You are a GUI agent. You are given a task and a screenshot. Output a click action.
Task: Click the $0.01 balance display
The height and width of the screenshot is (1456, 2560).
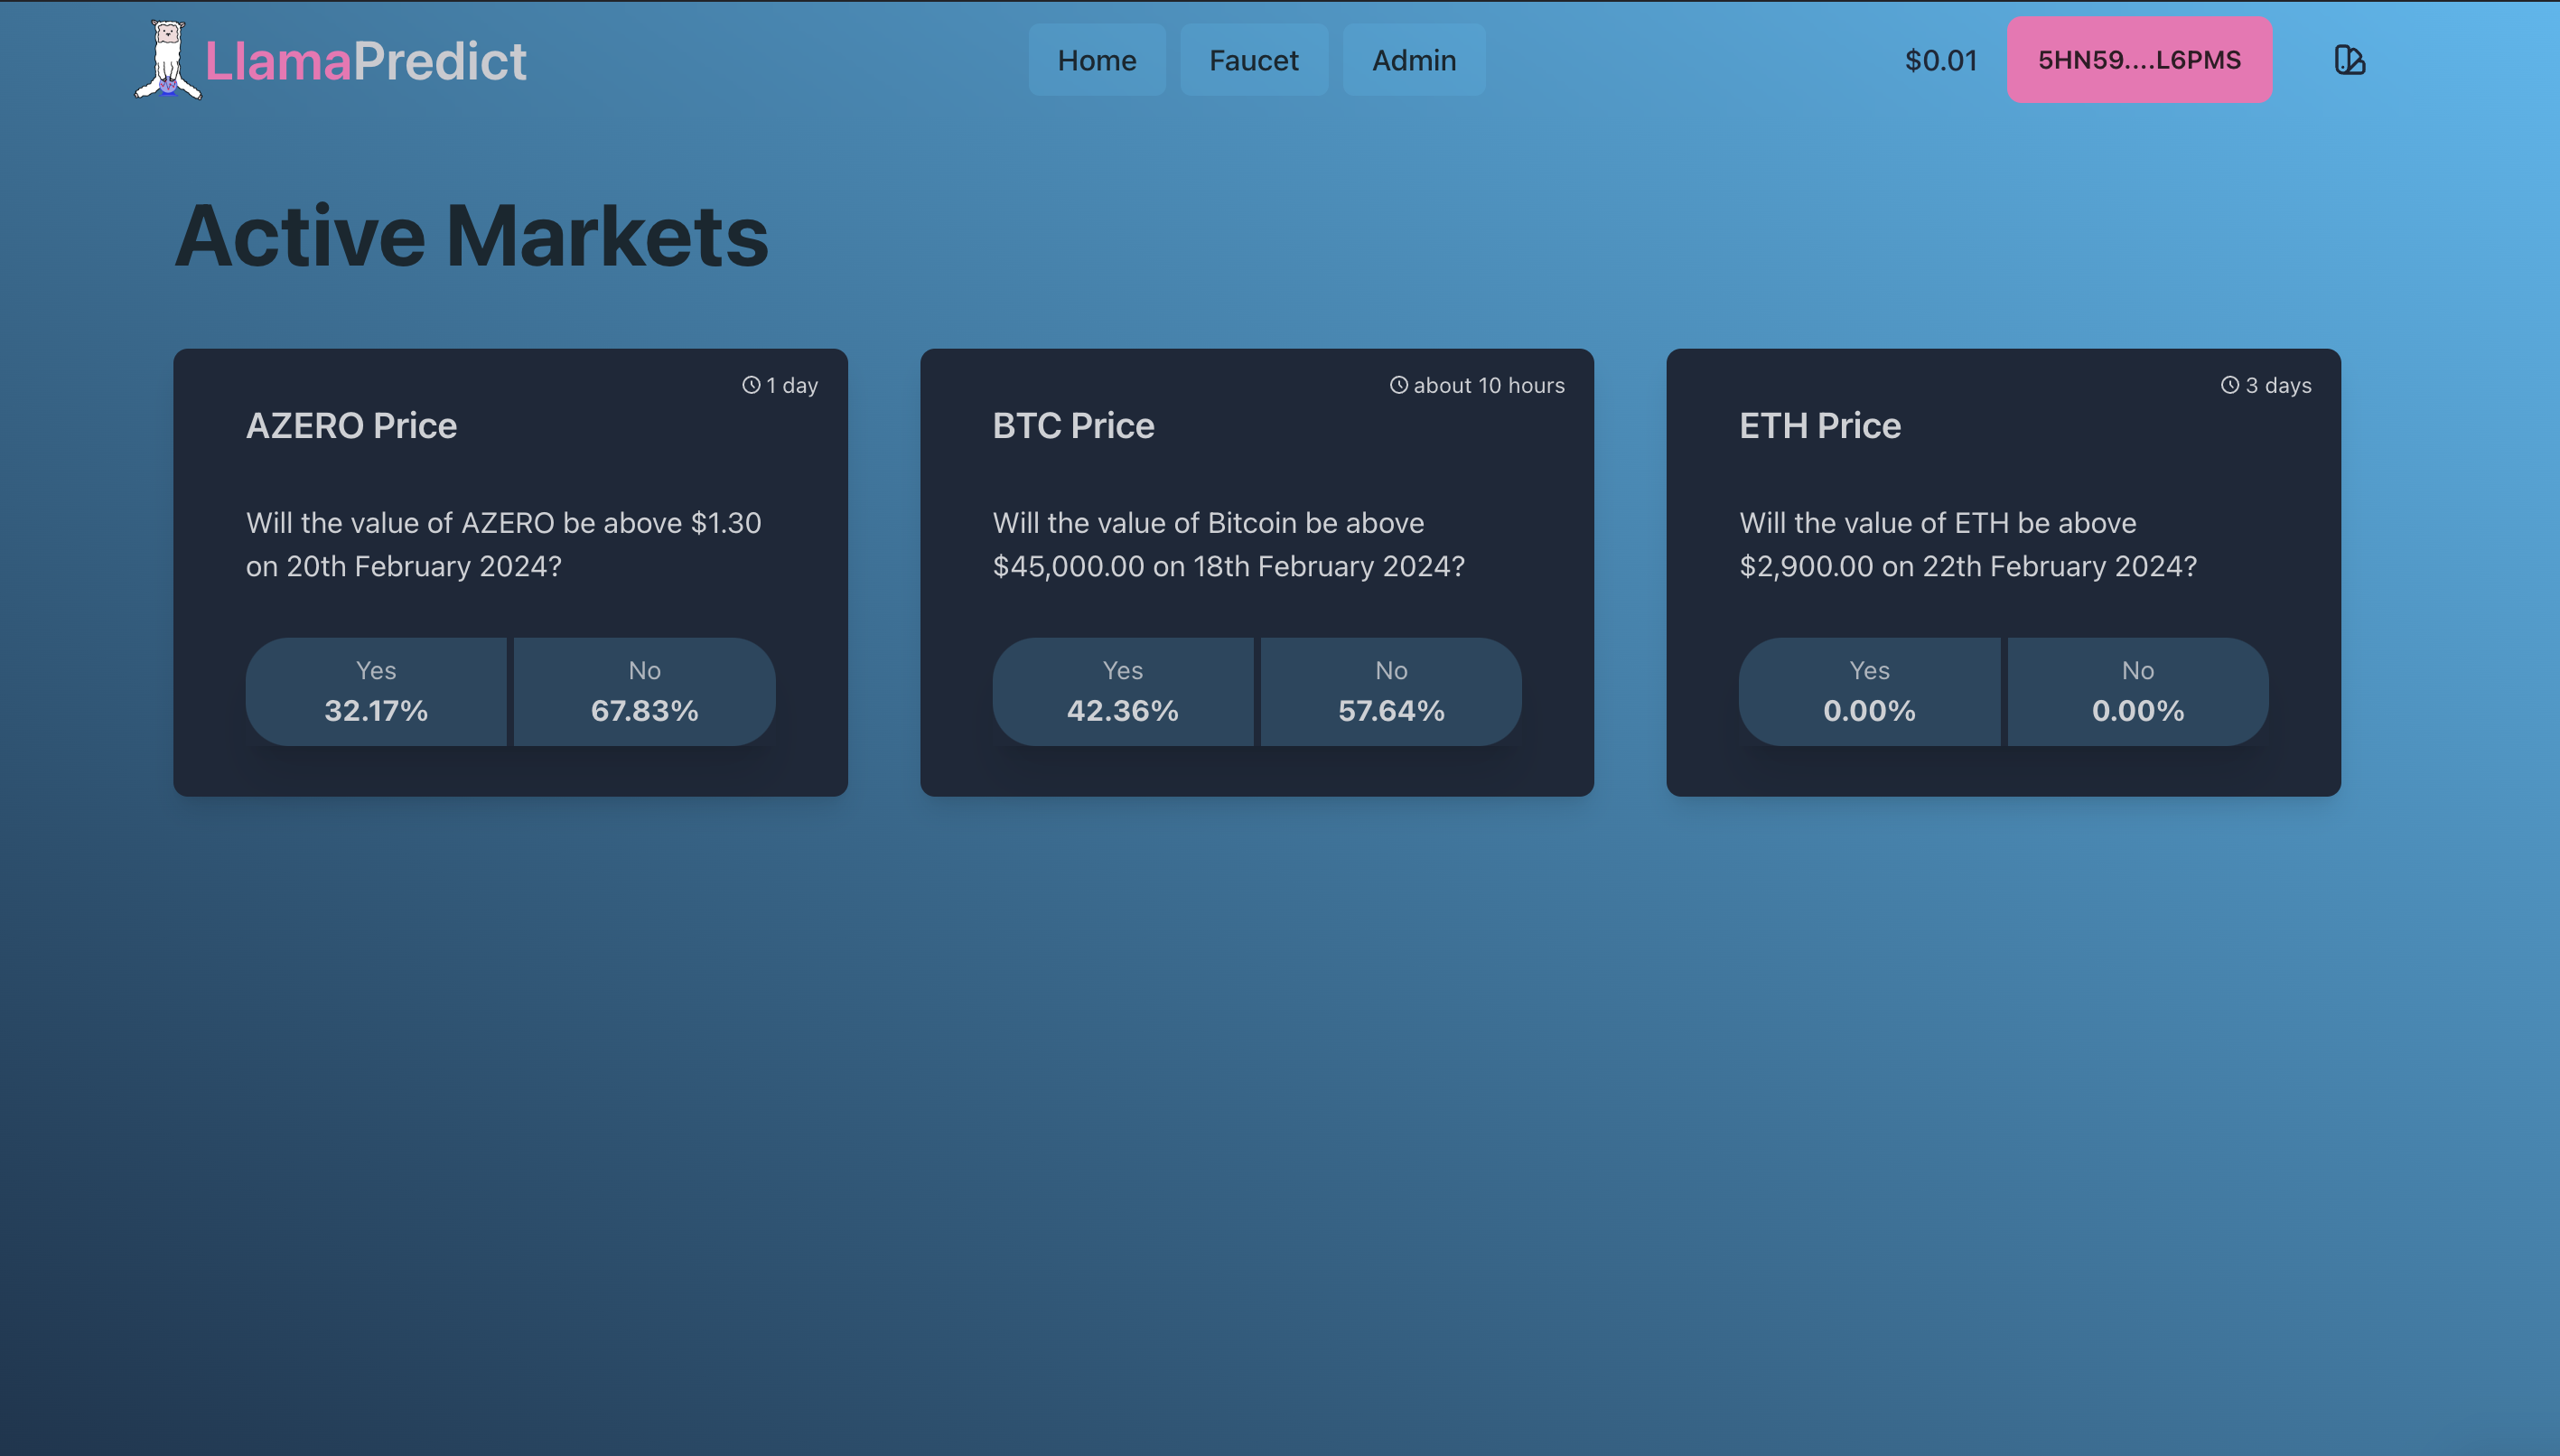[x=1940, y=60]
